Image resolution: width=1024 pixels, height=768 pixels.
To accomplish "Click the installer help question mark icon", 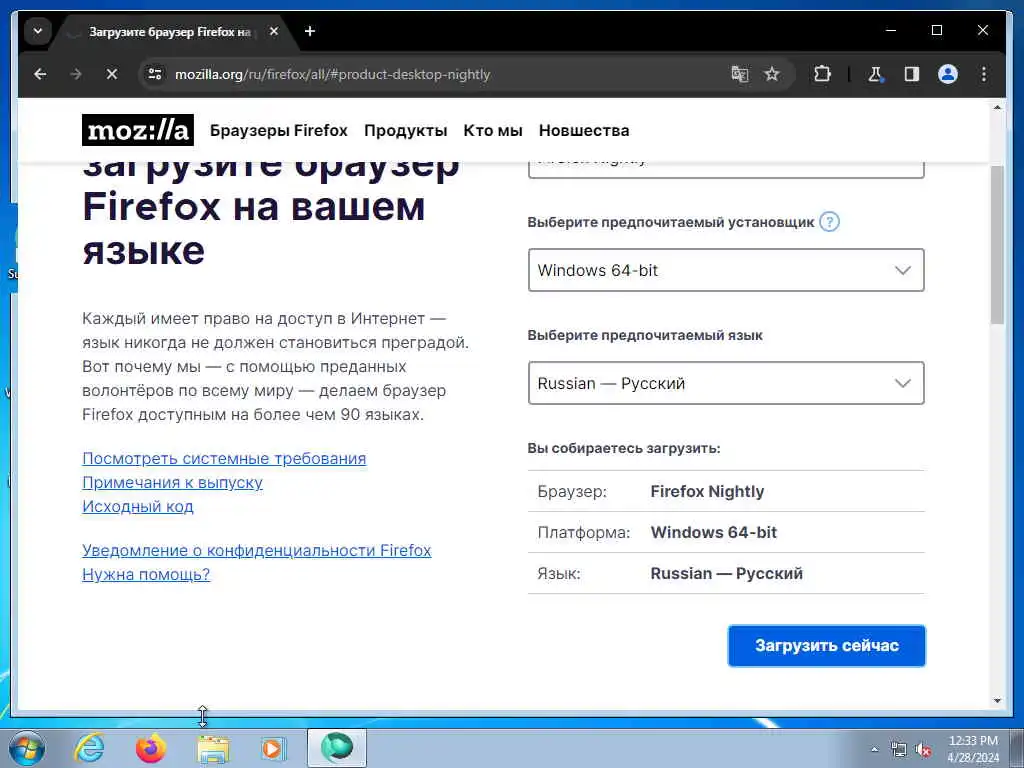I will coord(829,222).
